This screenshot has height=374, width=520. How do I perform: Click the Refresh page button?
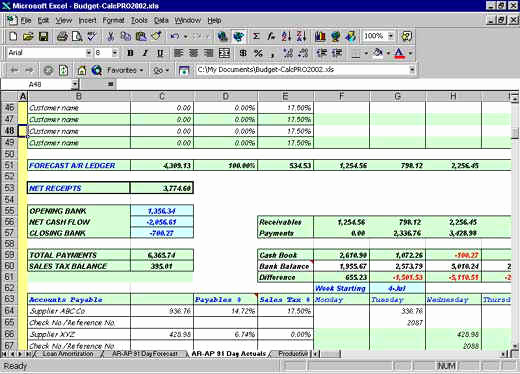63,70
